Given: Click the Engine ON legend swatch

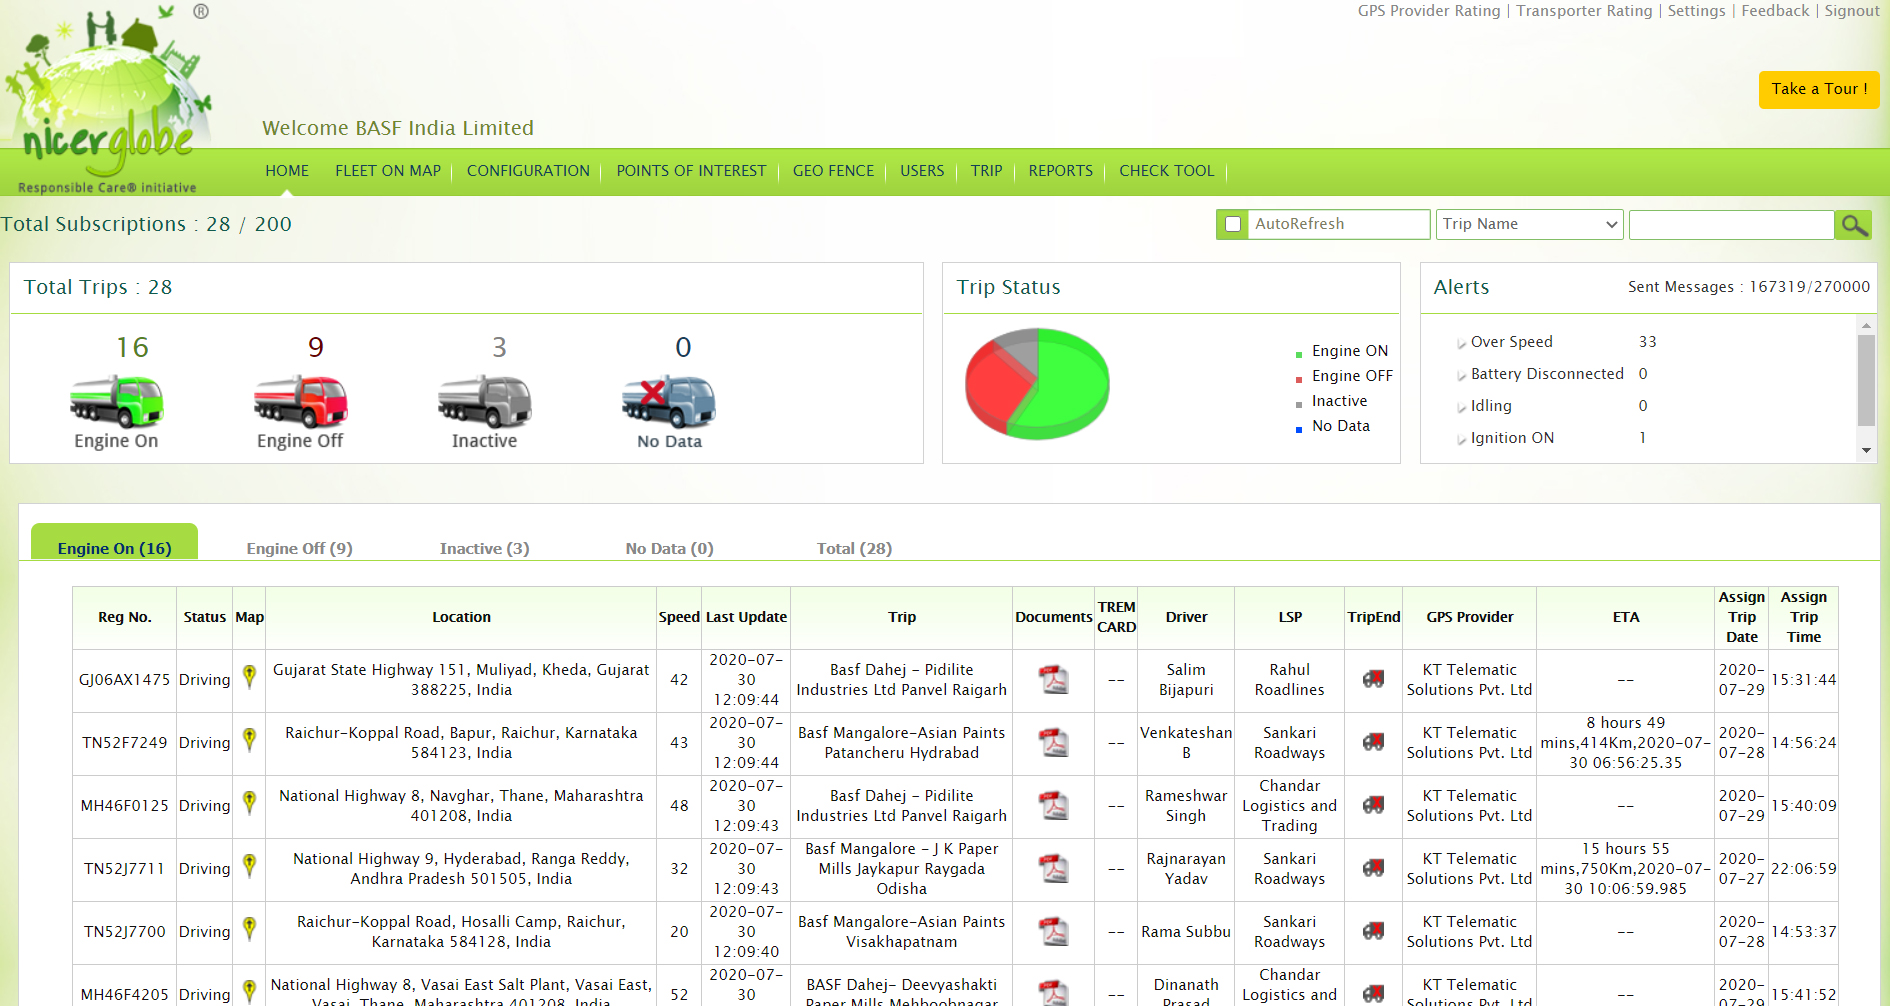Looking at the screenshot, I should (x=1299, y=354).
